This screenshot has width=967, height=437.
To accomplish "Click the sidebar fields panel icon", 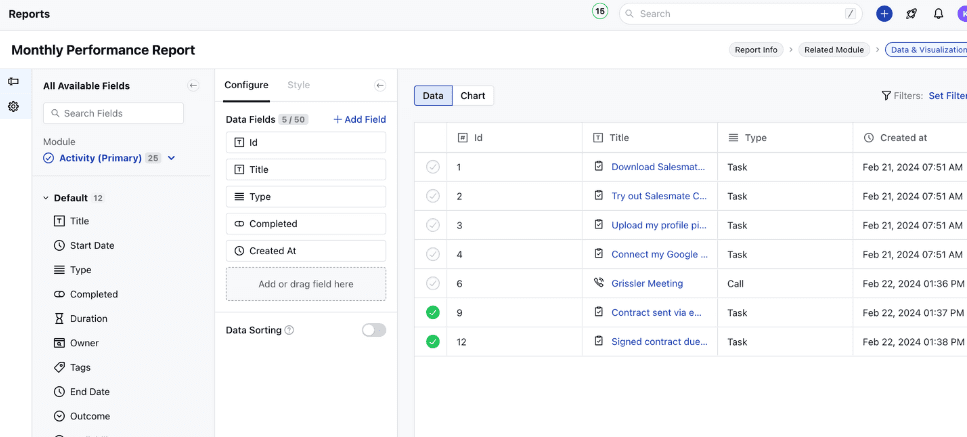I will [x=13, y=81].
